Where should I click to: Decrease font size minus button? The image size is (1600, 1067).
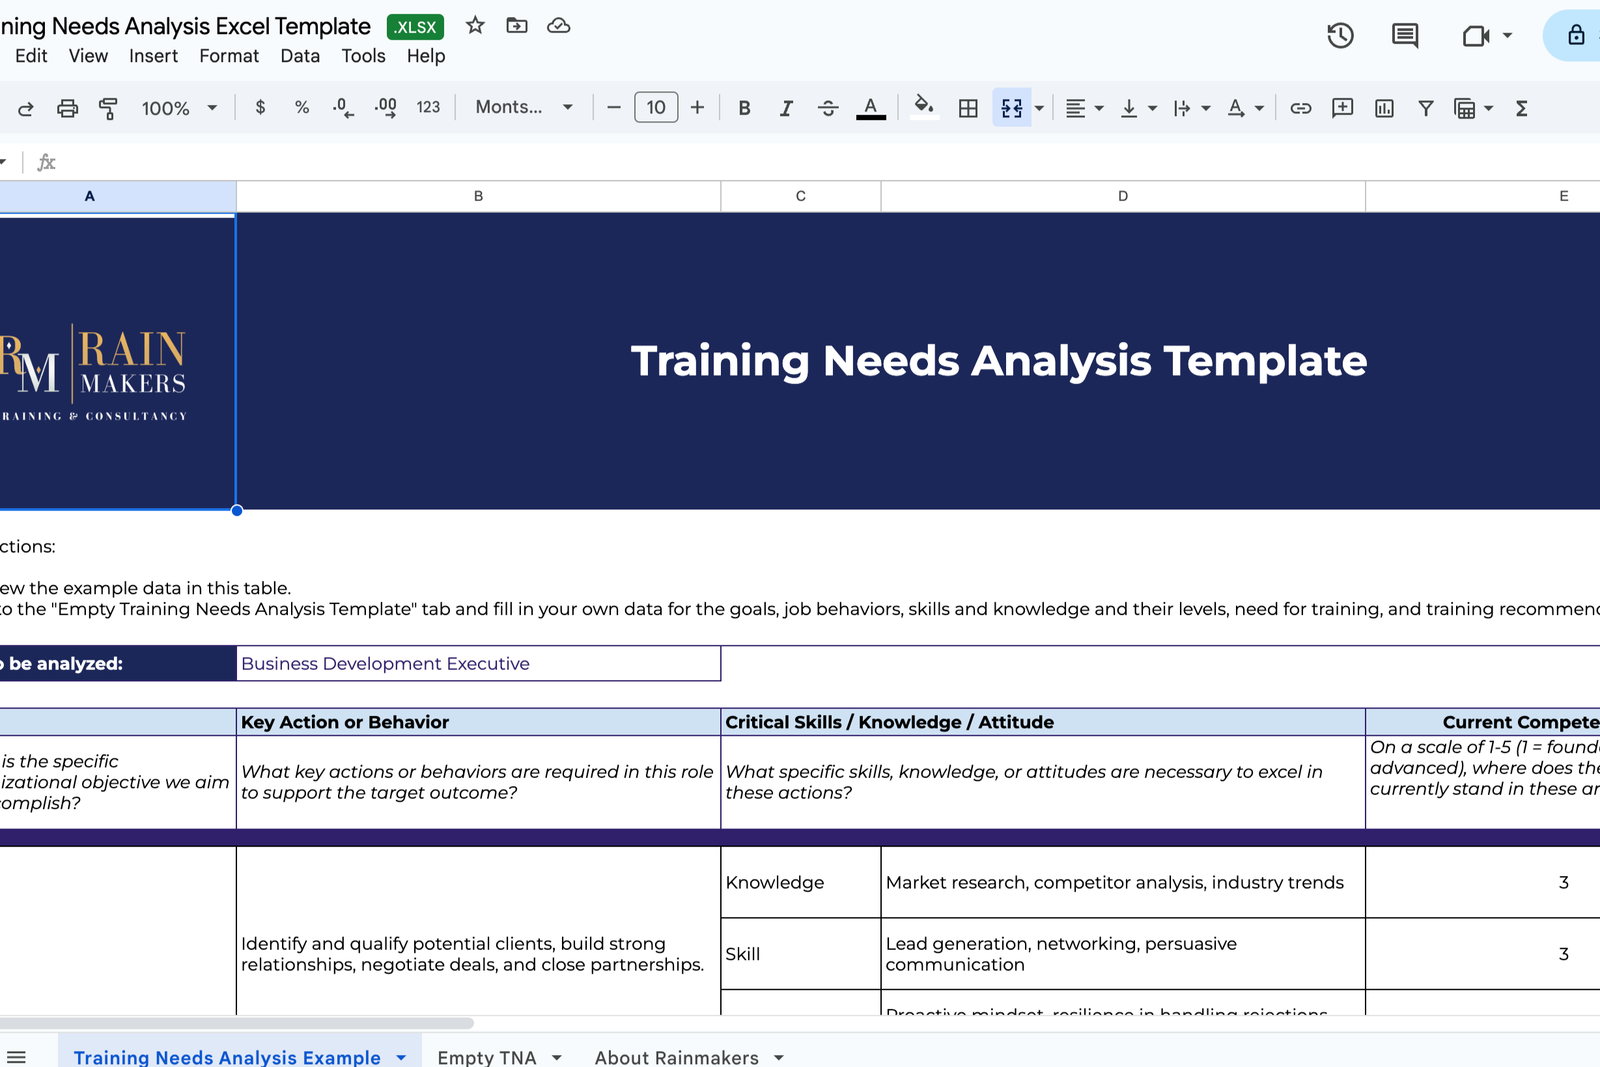coord(614,107)
